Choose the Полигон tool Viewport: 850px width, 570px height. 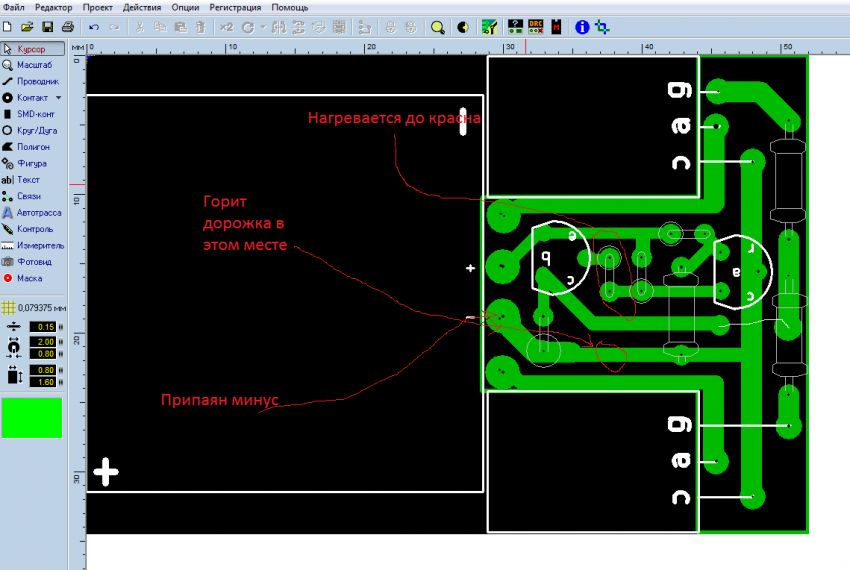32,146
